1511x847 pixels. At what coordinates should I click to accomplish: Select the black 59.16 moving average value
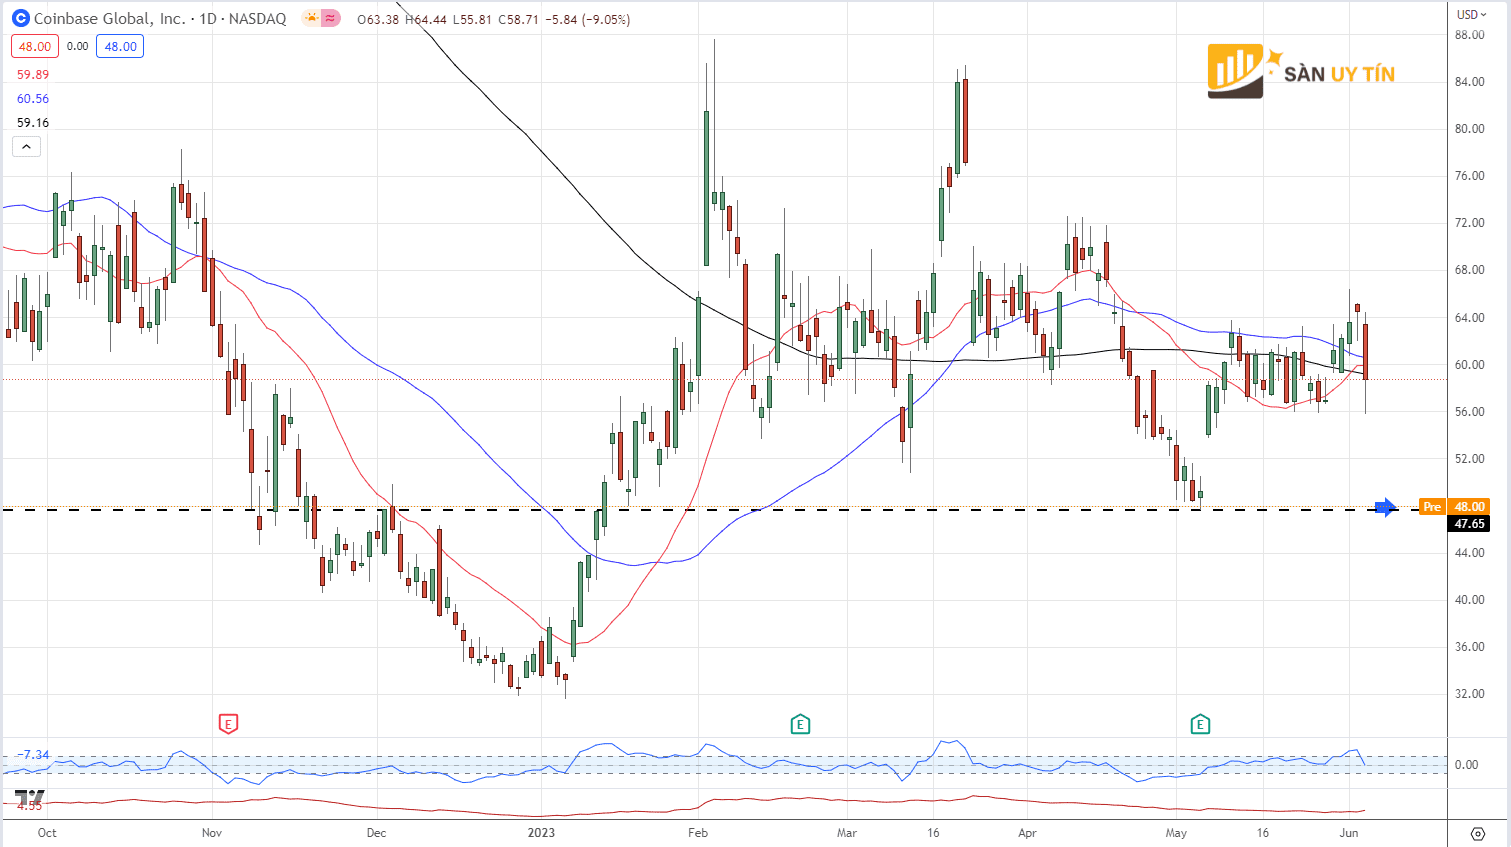[33, 123]
